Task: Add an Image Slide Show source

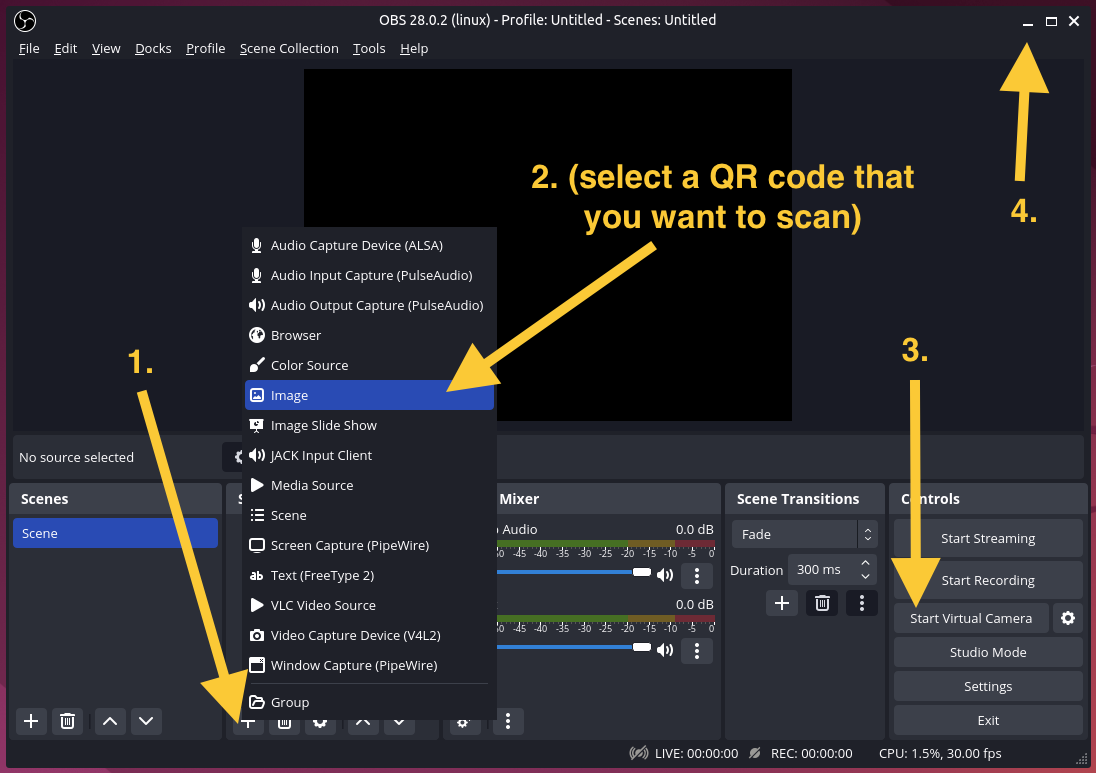Action: 369,426
